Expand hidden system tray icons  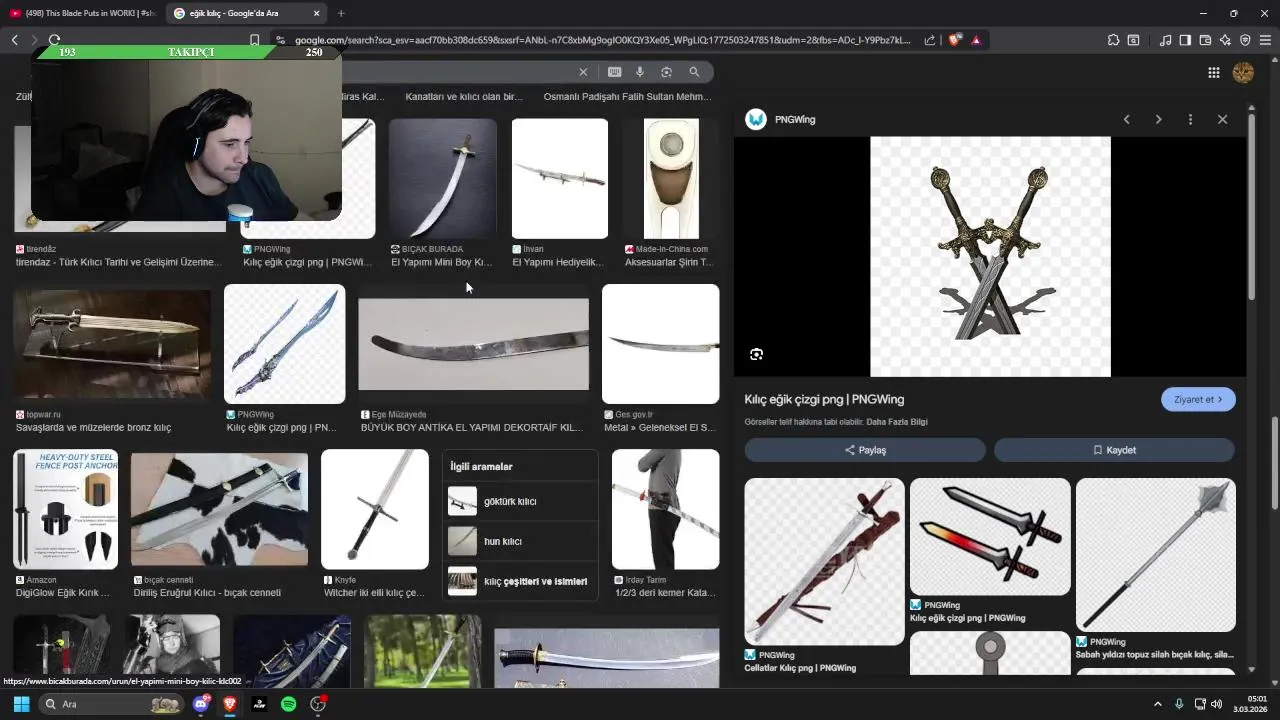click(x=1158, y=704)
